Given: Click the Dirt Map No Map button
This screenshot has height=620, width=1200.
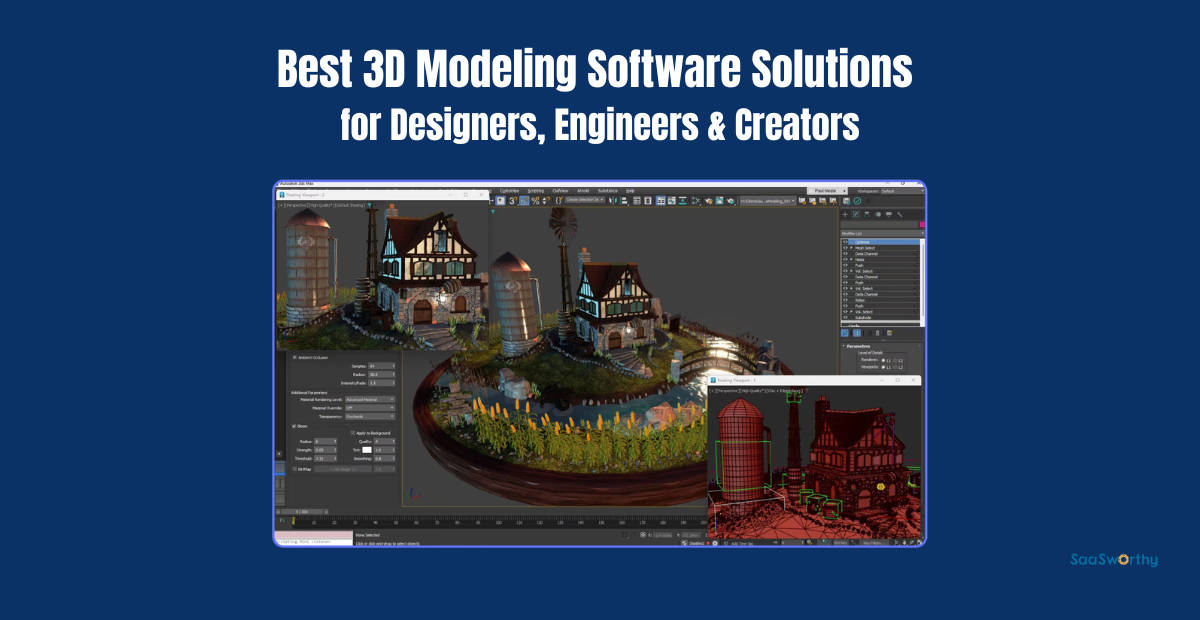Looking at the screenshot, I should (343, 469).
